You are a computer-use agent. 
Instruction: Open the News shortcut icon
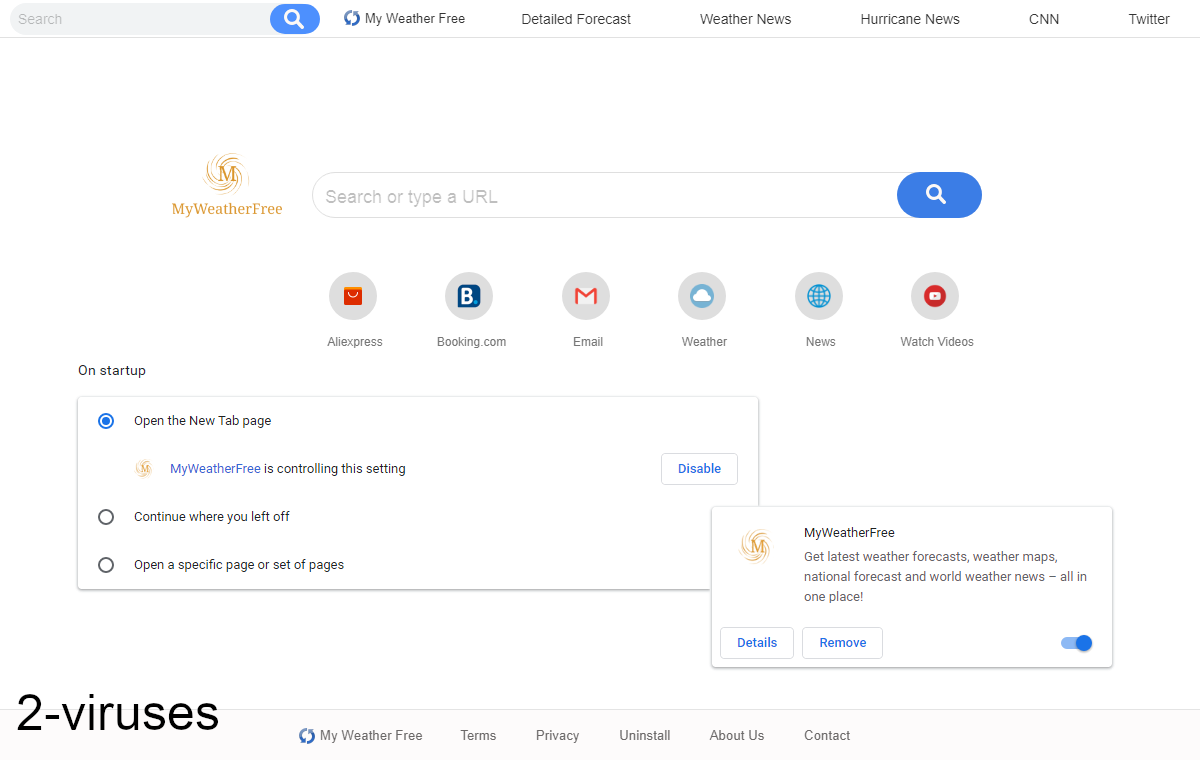coord(819,296)
